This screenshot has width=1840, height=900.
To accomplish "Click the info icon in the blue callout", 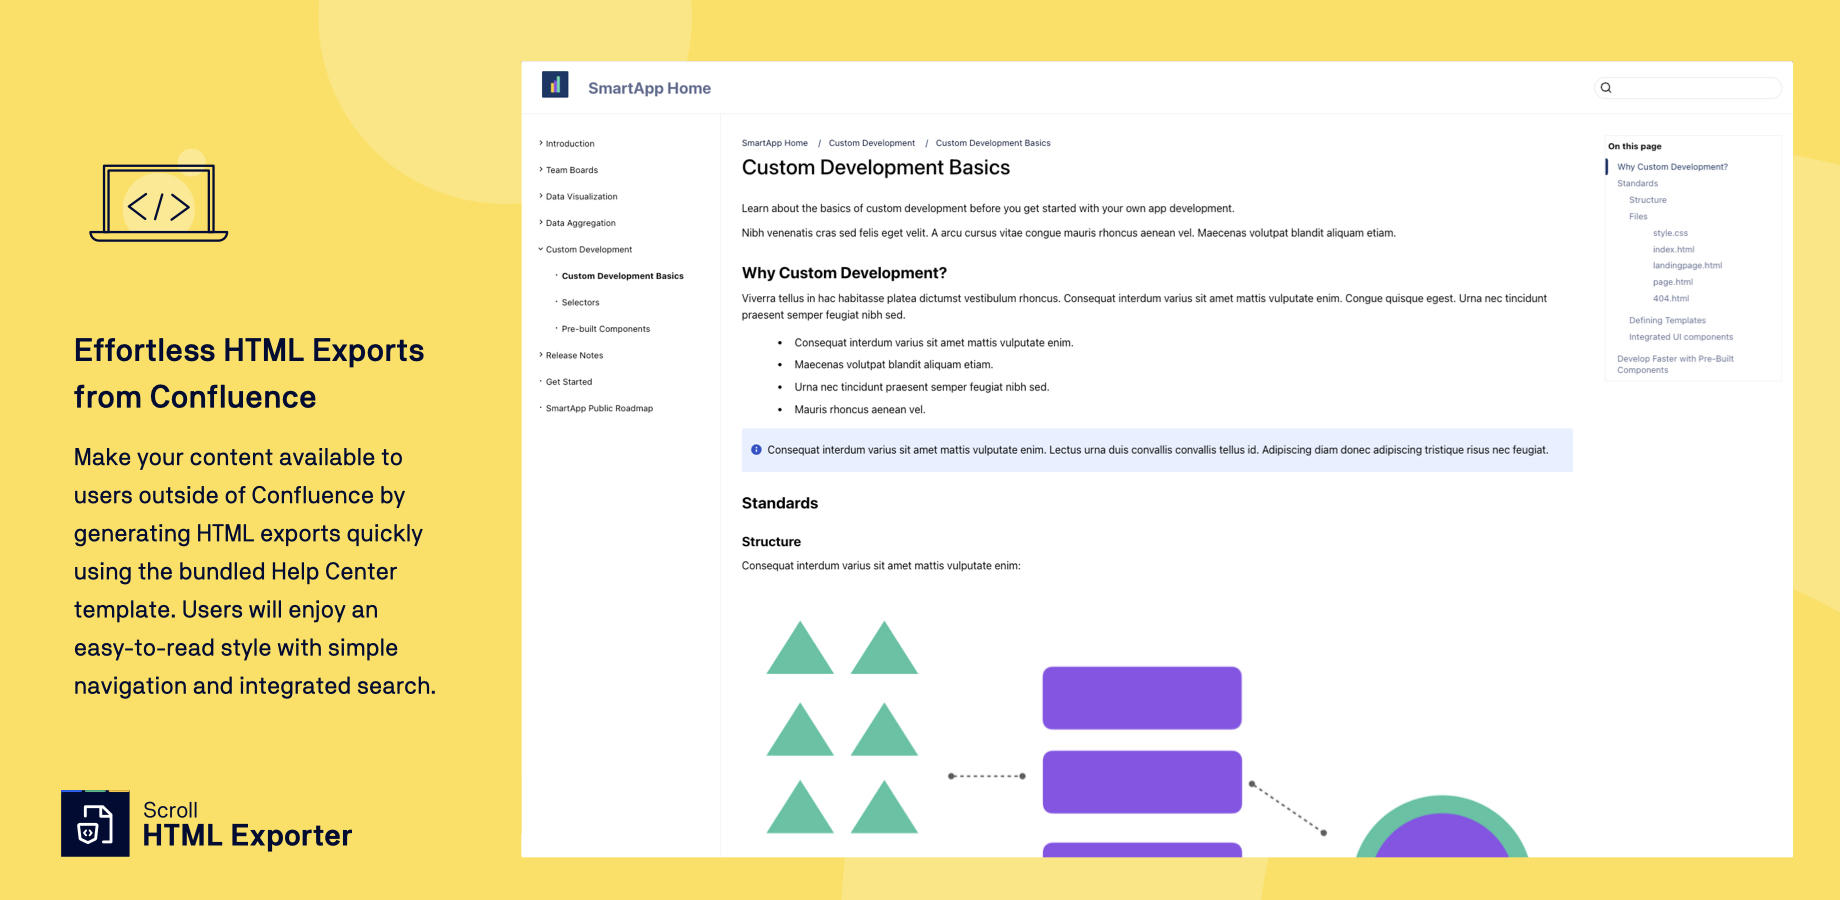I will click(x=755, y=450).
